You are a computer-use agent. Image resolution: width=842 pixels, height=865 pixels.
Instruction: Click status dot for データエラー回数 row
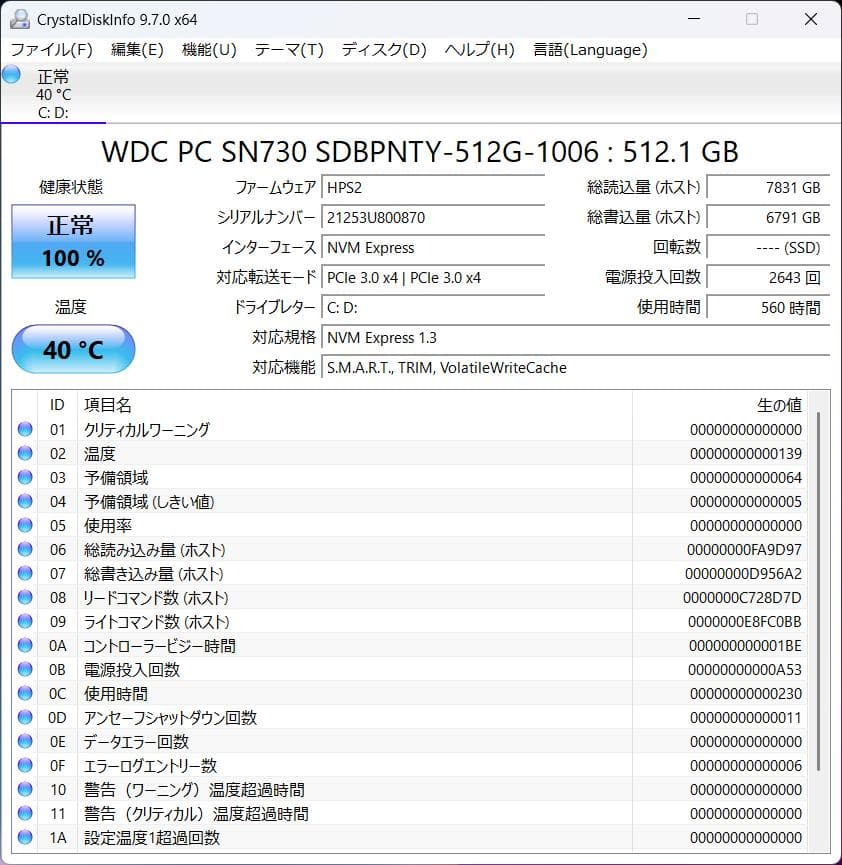coord(25,741)
